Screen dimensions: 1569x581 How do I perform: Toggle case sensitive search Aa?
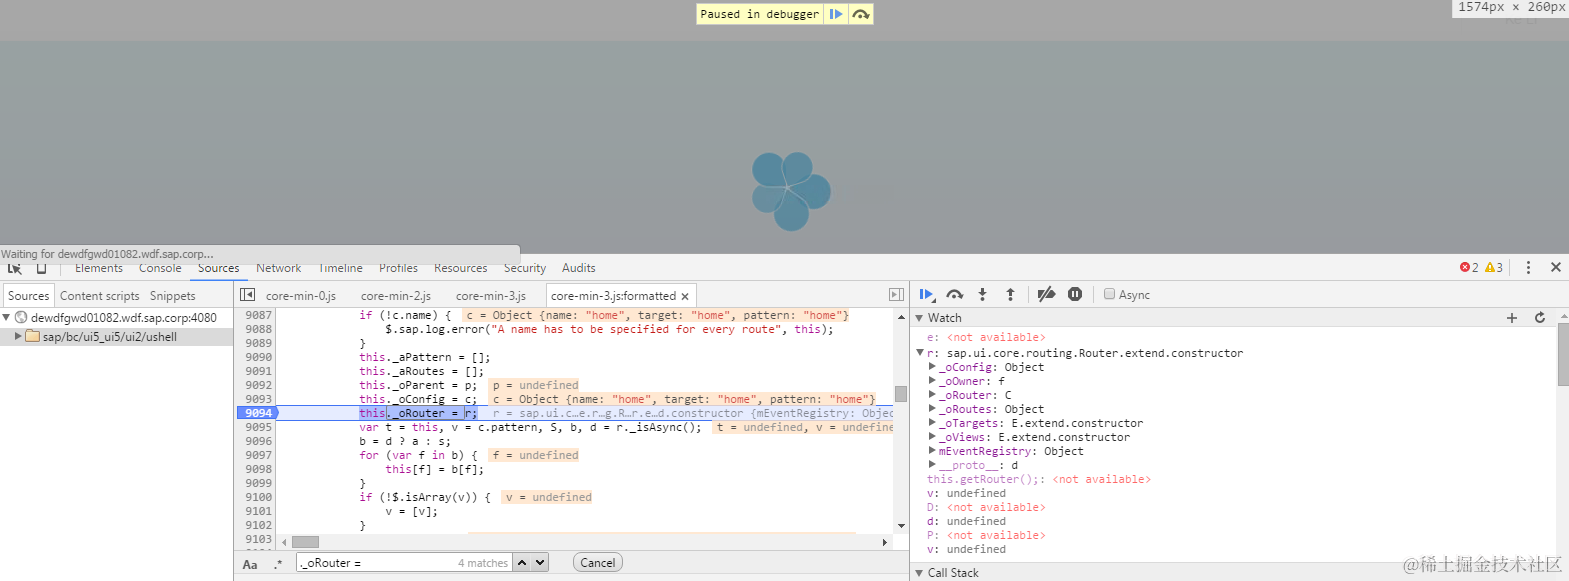pyautogui.click(x=250, y=564)
